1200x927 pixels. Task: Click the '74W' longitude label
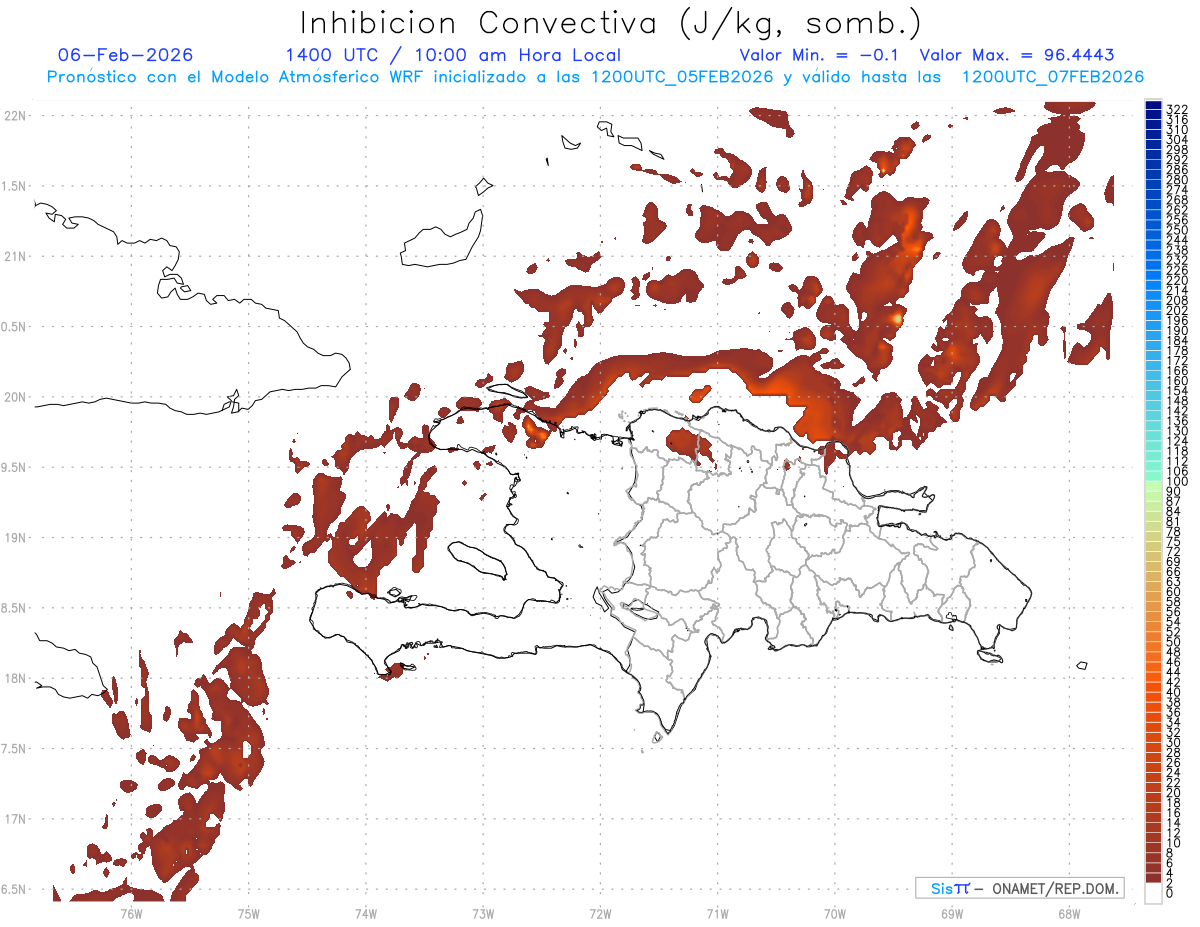pos(365,913)
